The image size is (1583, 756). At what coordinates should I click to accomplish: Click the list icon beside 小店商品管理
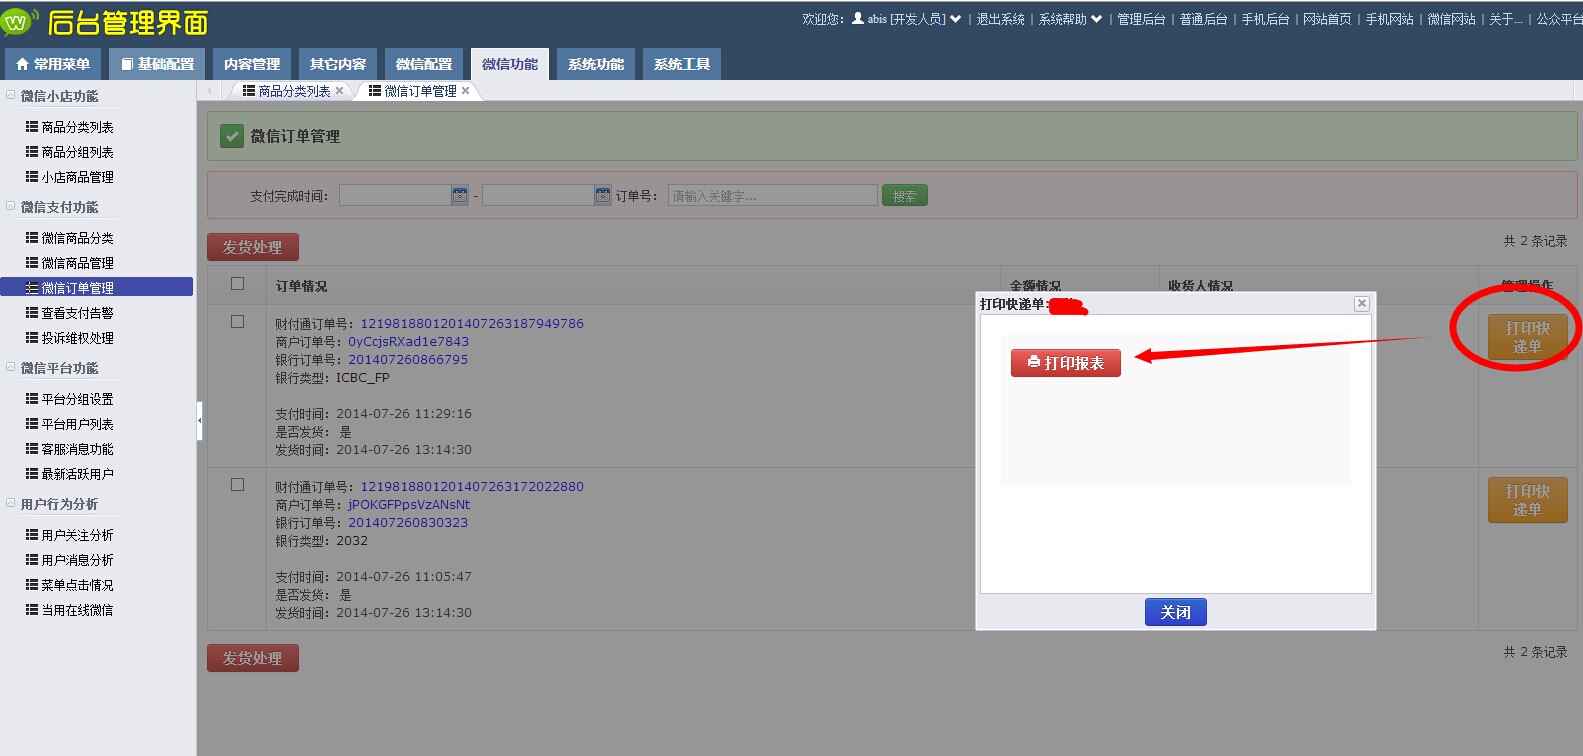click(32, 177)
